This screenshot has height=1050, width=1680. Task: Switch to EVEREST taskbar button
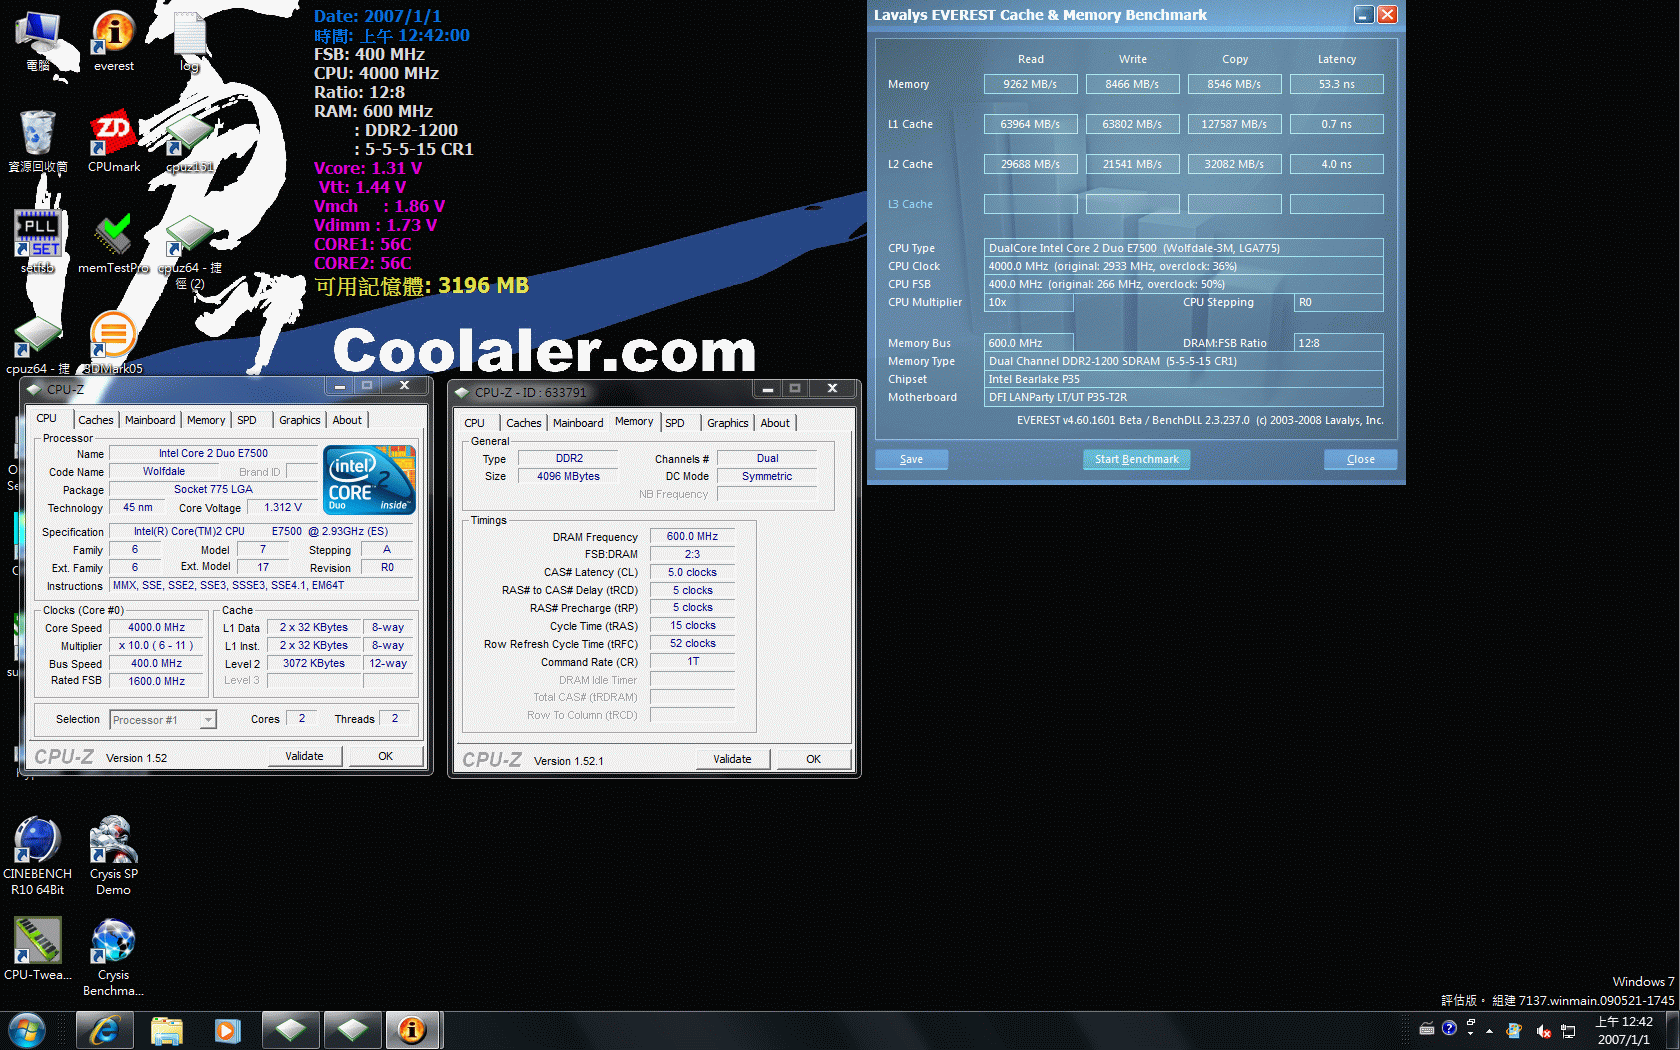(413, 1030)
